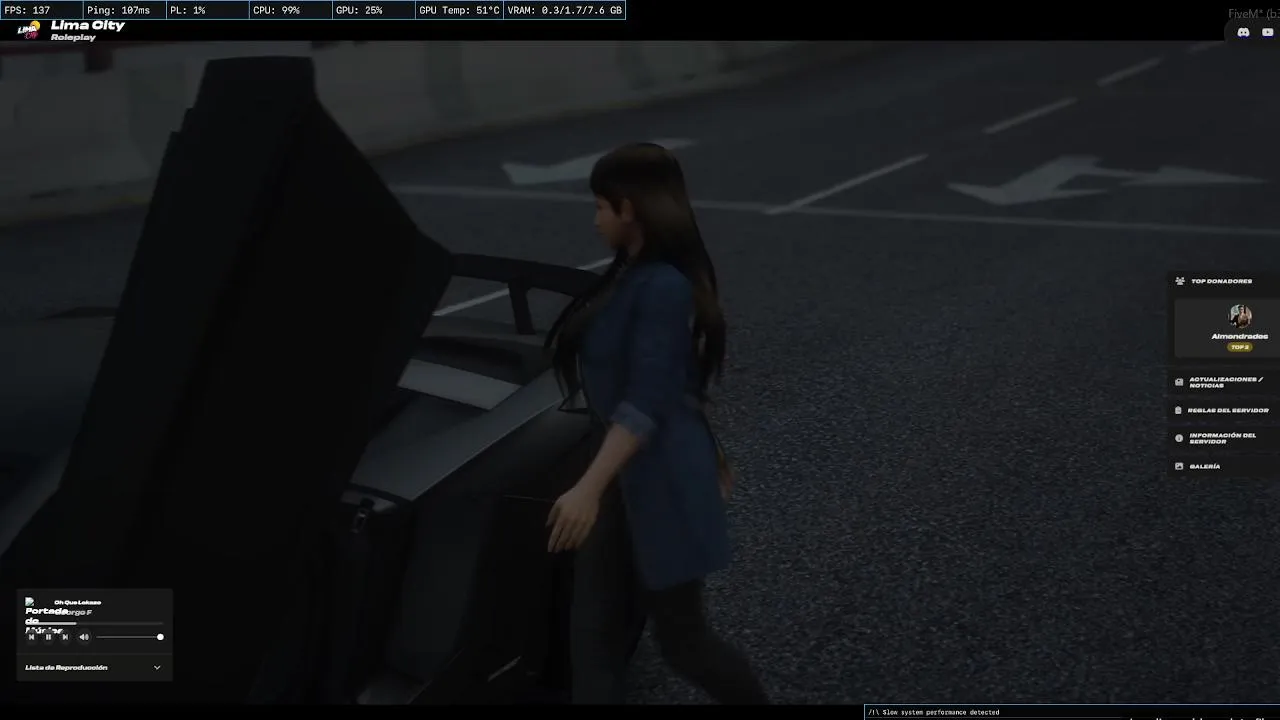Open the Discord icon at top right
The image size is (1280, 720).
pos(1243,33)
